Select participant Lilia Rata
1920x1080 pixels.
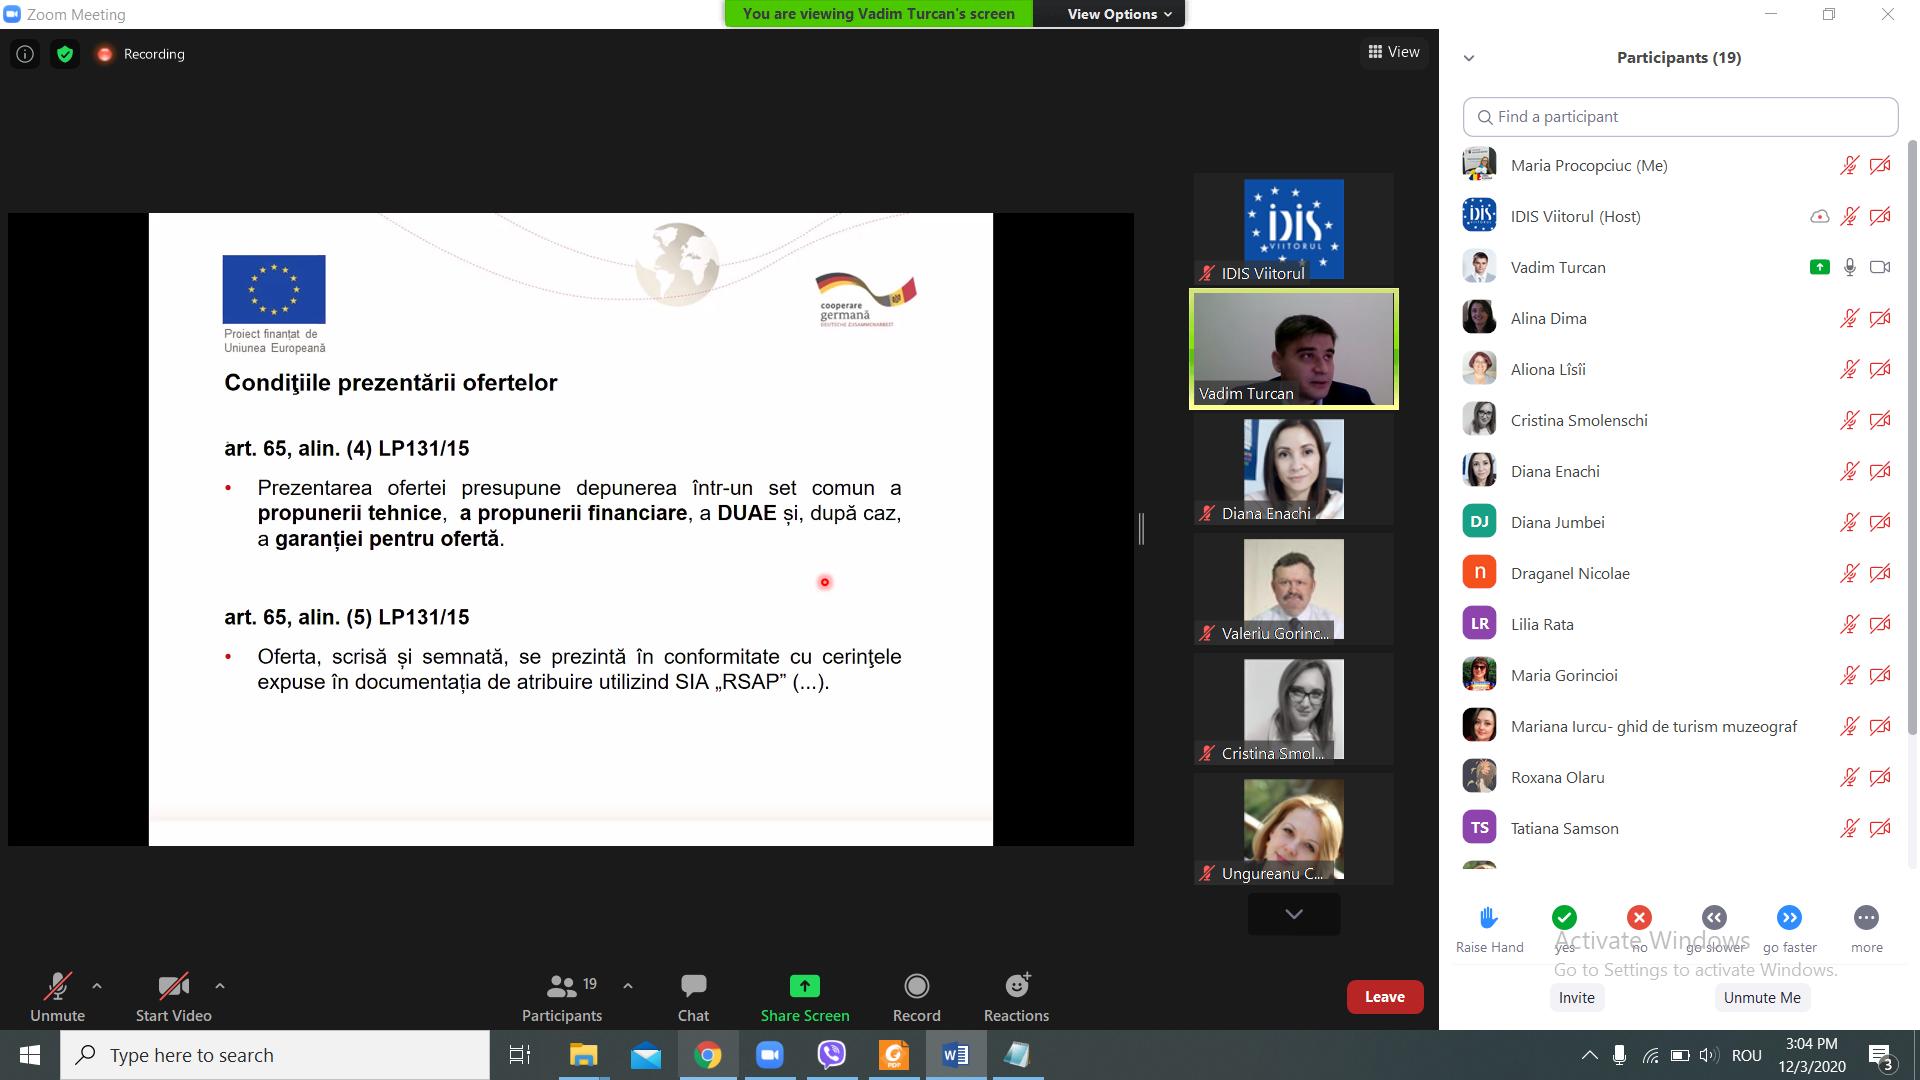[1680, 624]
